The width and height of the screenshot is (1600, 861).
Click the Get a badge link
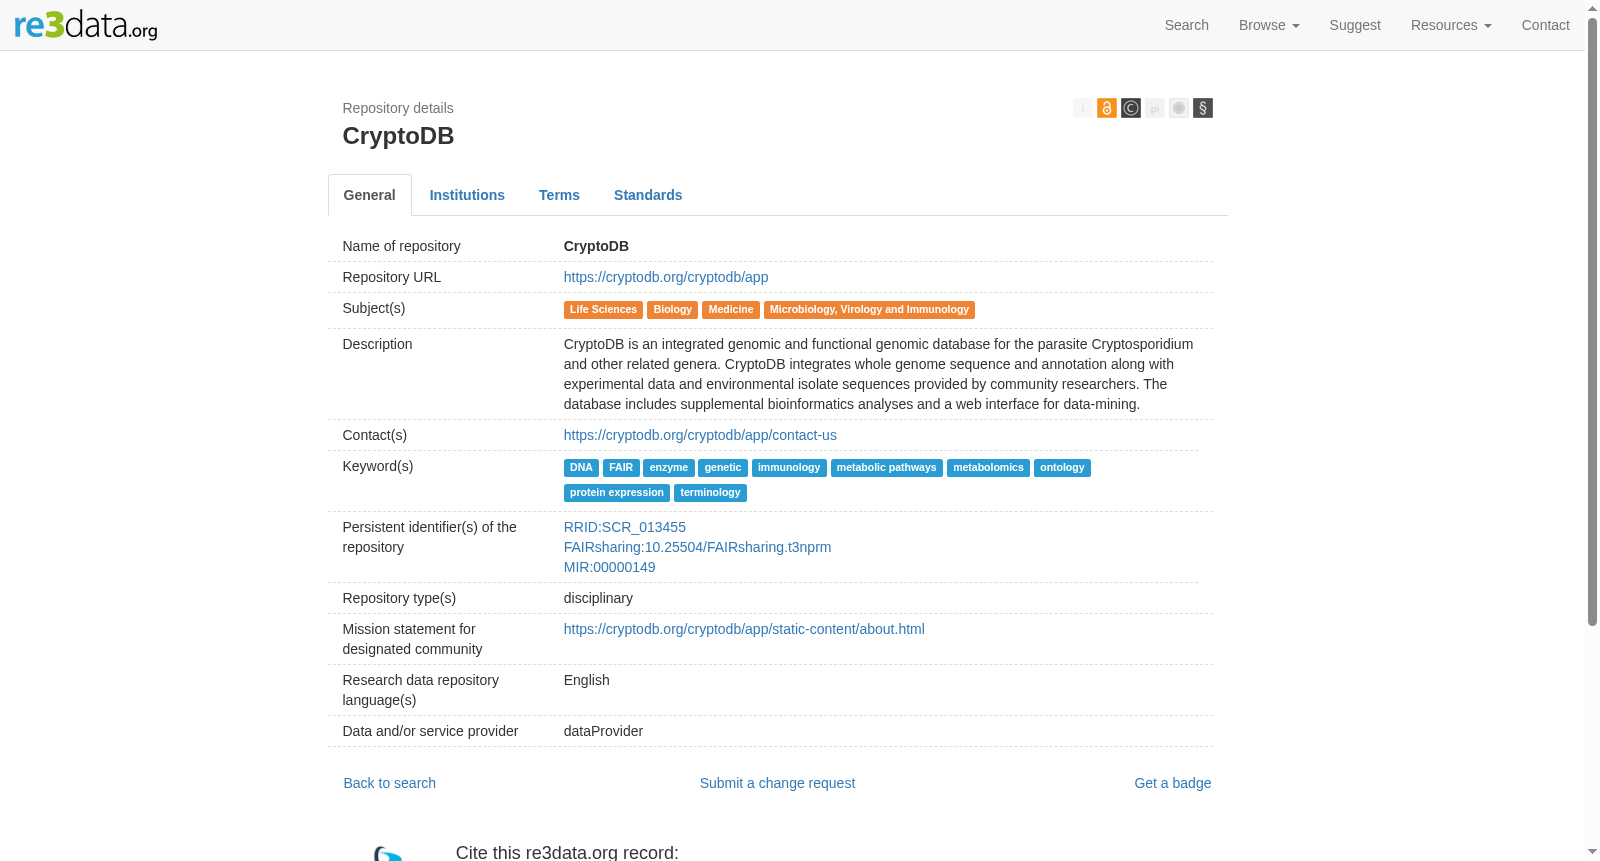pyautogui.click(x=1172, y=783)
